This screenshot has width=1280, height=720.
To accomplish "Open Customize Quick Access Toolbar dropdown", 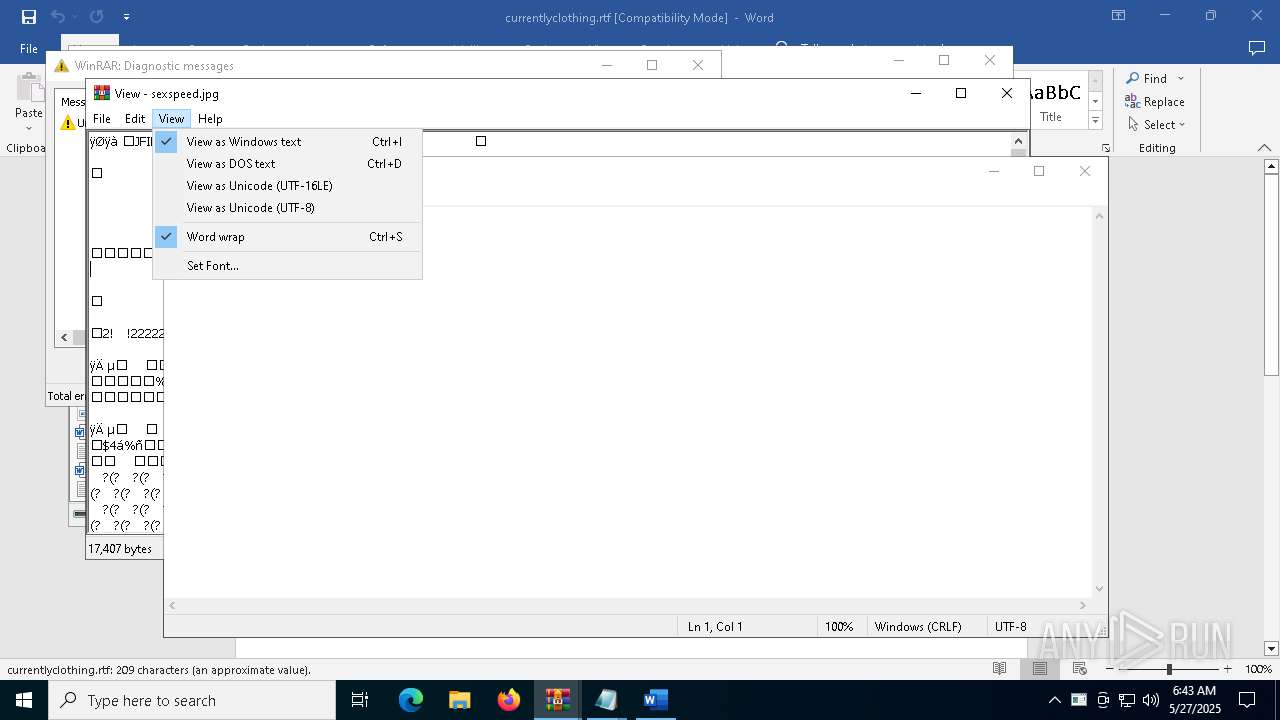I will click(126, 17).
